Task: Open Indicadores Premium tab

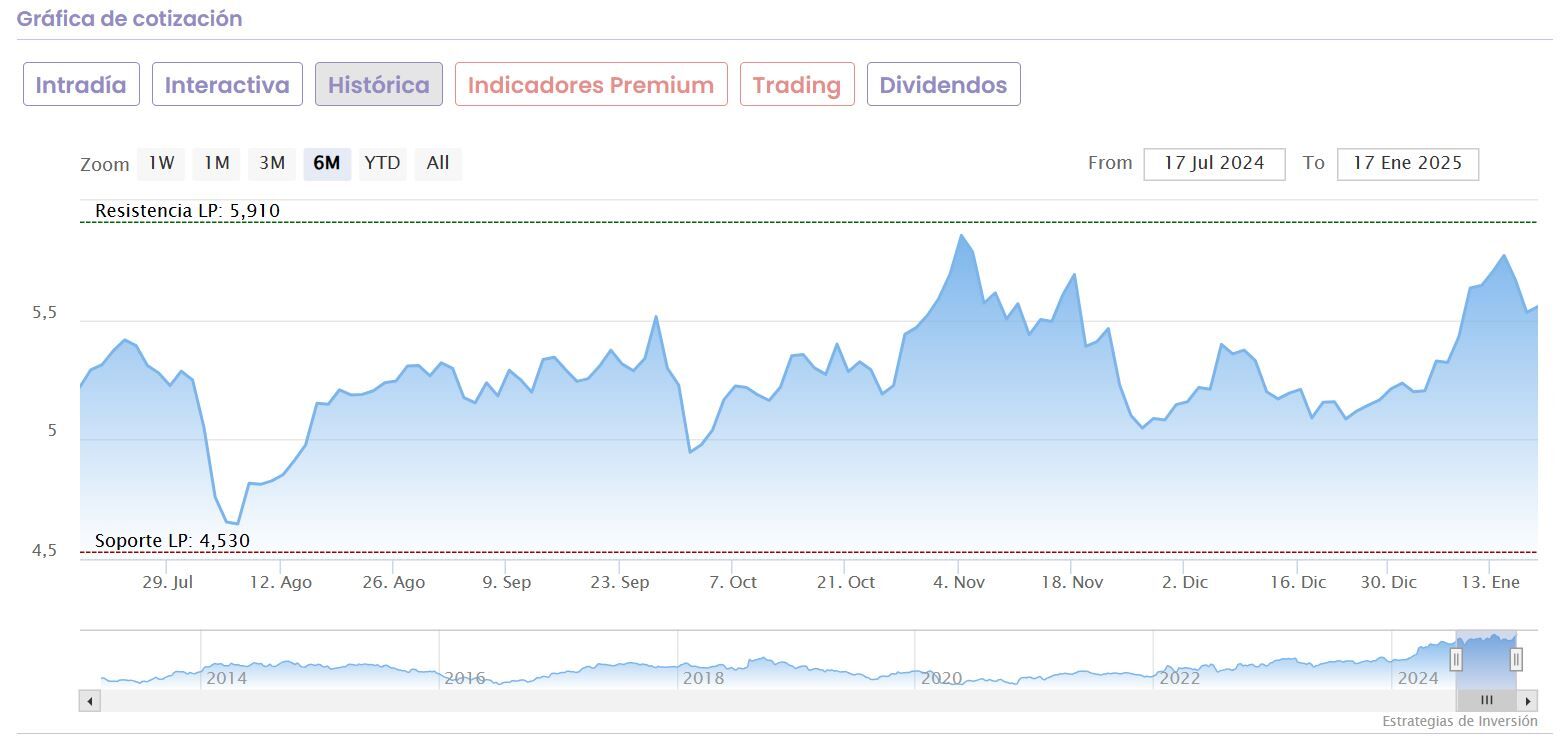Action: click(x=591, y=84)
